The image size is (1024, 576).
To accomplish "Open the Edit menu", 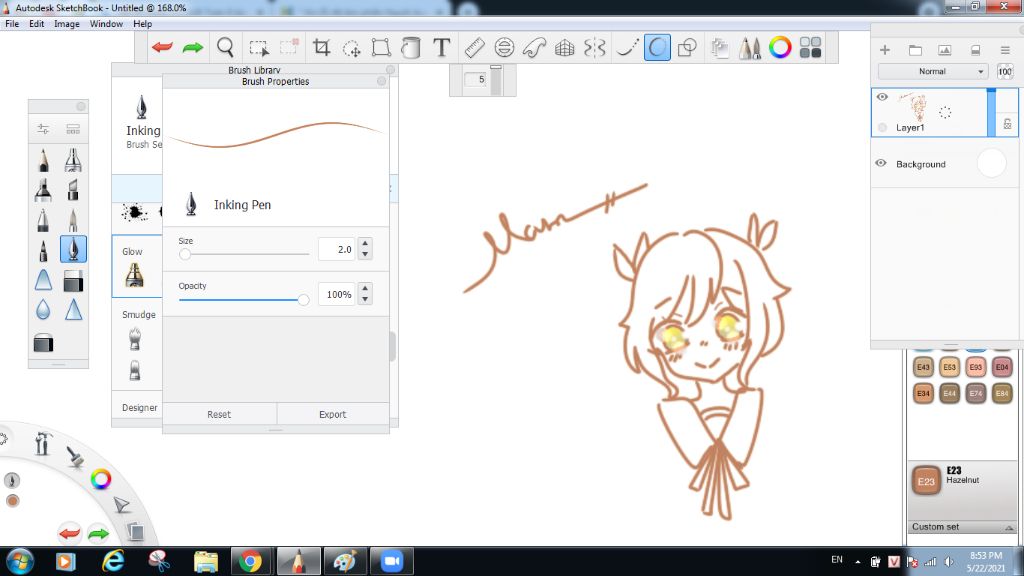I will click(x=37, y=24).
